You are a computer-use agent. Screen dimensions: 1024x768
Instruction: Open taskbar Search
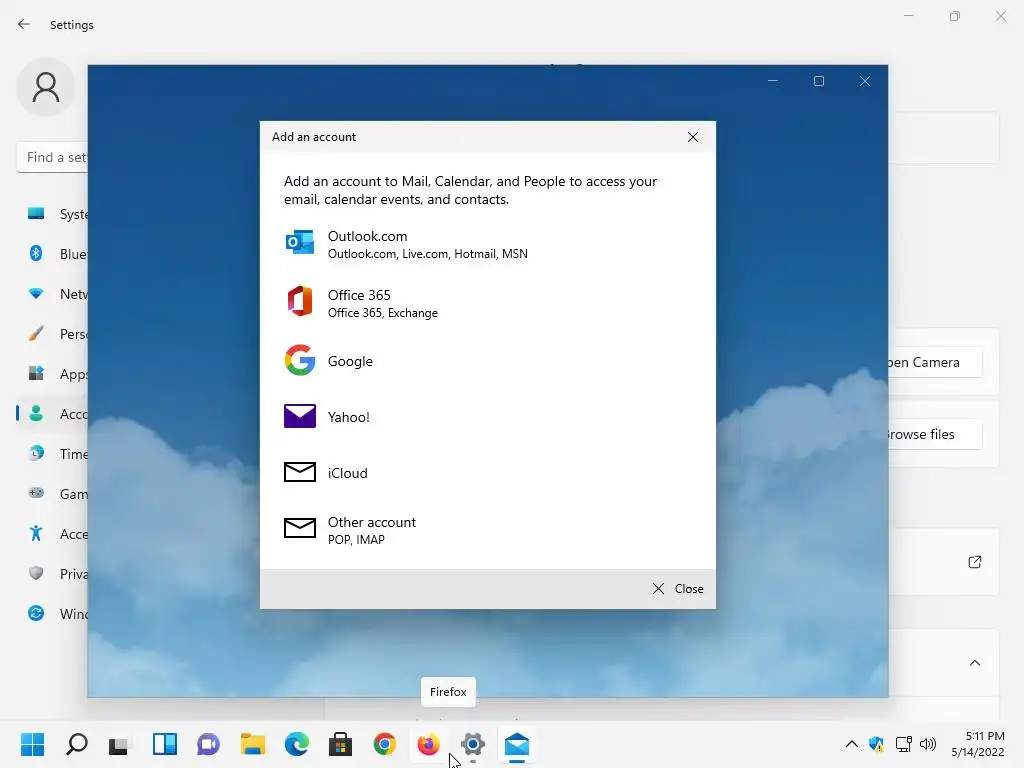pyautogui.click(x=76, y=744)
